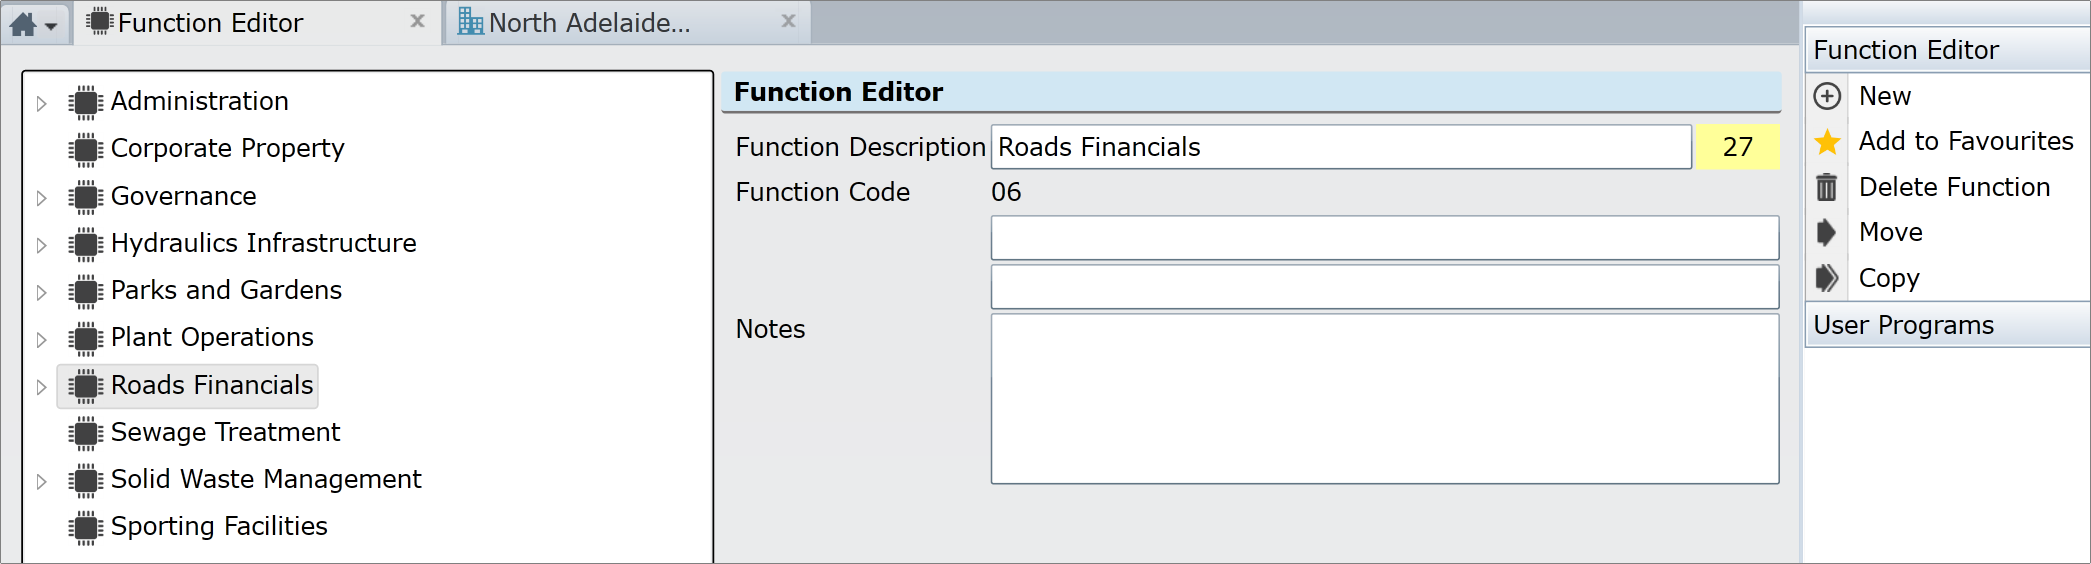Click the Move arrow icon
This screenshot has width=2091, height=564.
(x=1826, y=232)
